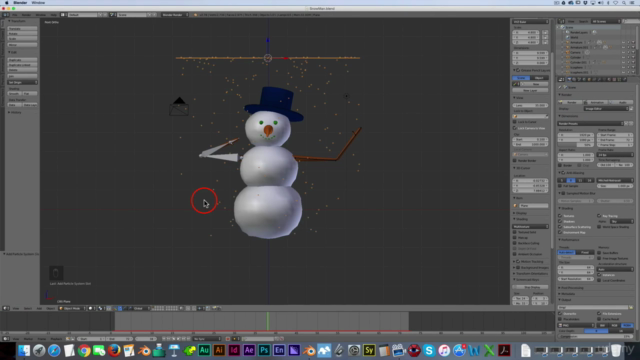Click the green current frame marker in timeline
The image size is (640, 360).
tap(268, 321)
